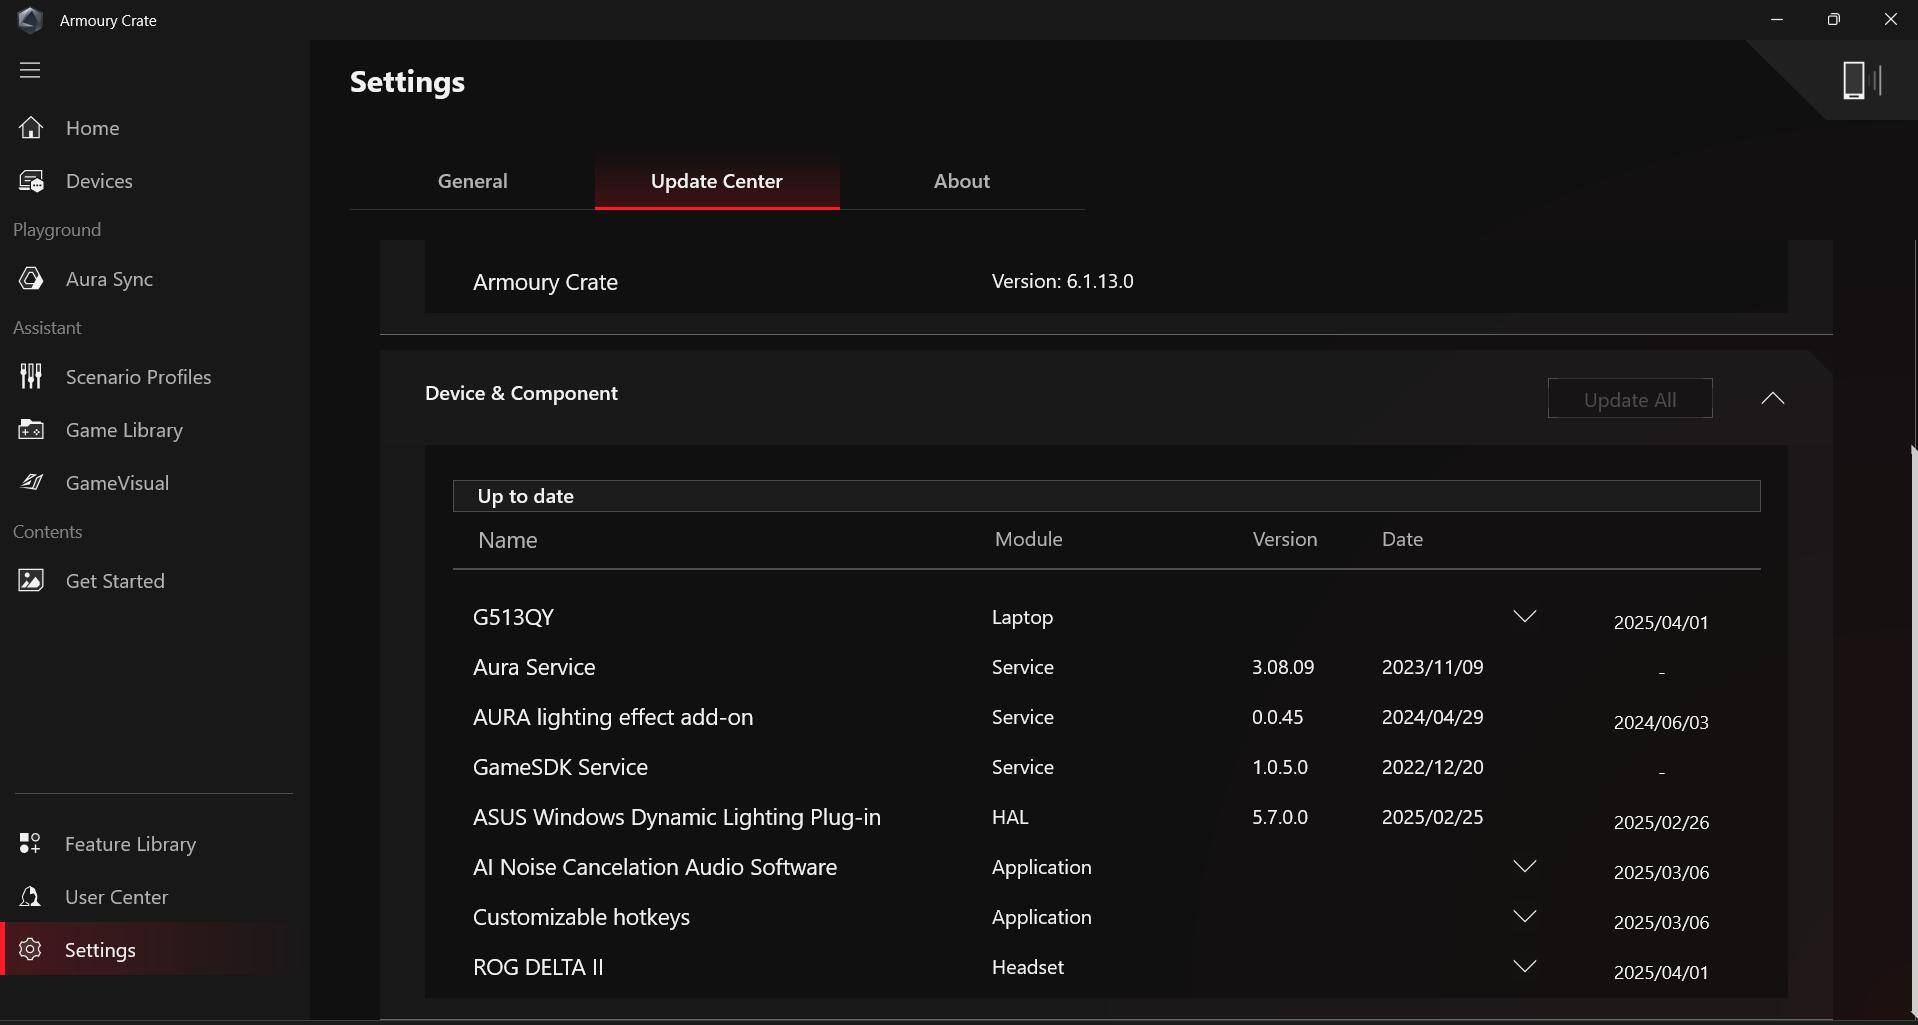Open the User Center icon
This screenshot has width=1918, height=1025.
[x=30, y=897]
